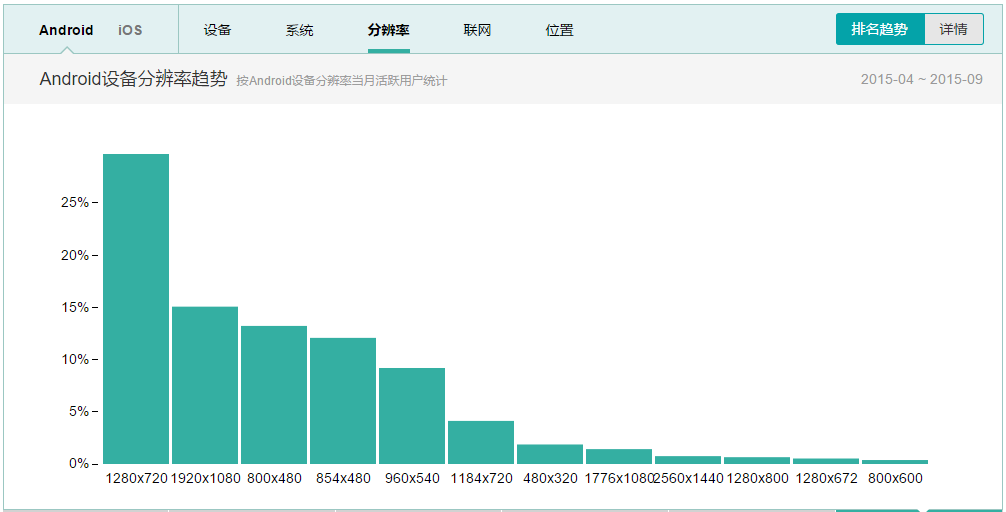Click the 1184x720 axis label

click(x=481, y=479)
